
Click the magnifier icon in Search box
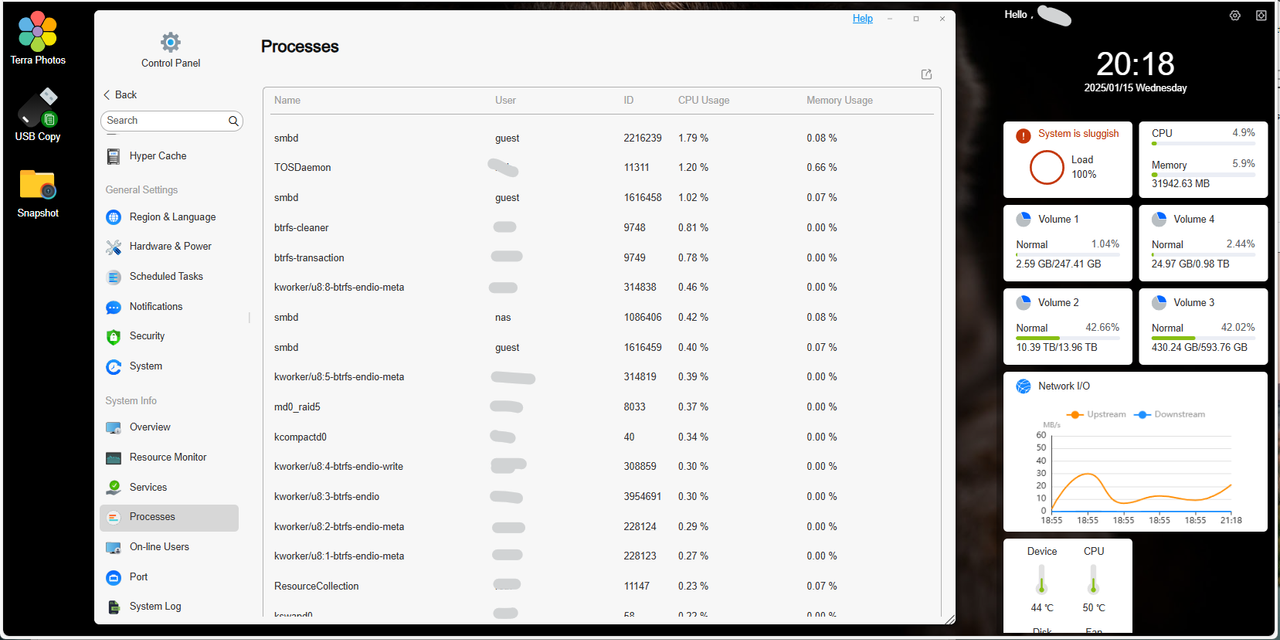(x=234, y=121)
